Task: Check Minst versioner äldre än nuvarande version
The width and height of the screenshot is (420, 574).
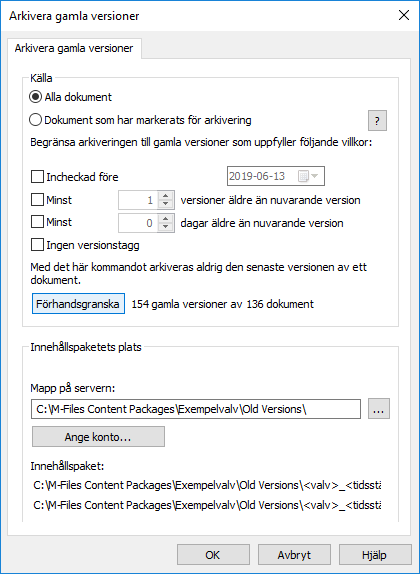Action: point(37,200)
